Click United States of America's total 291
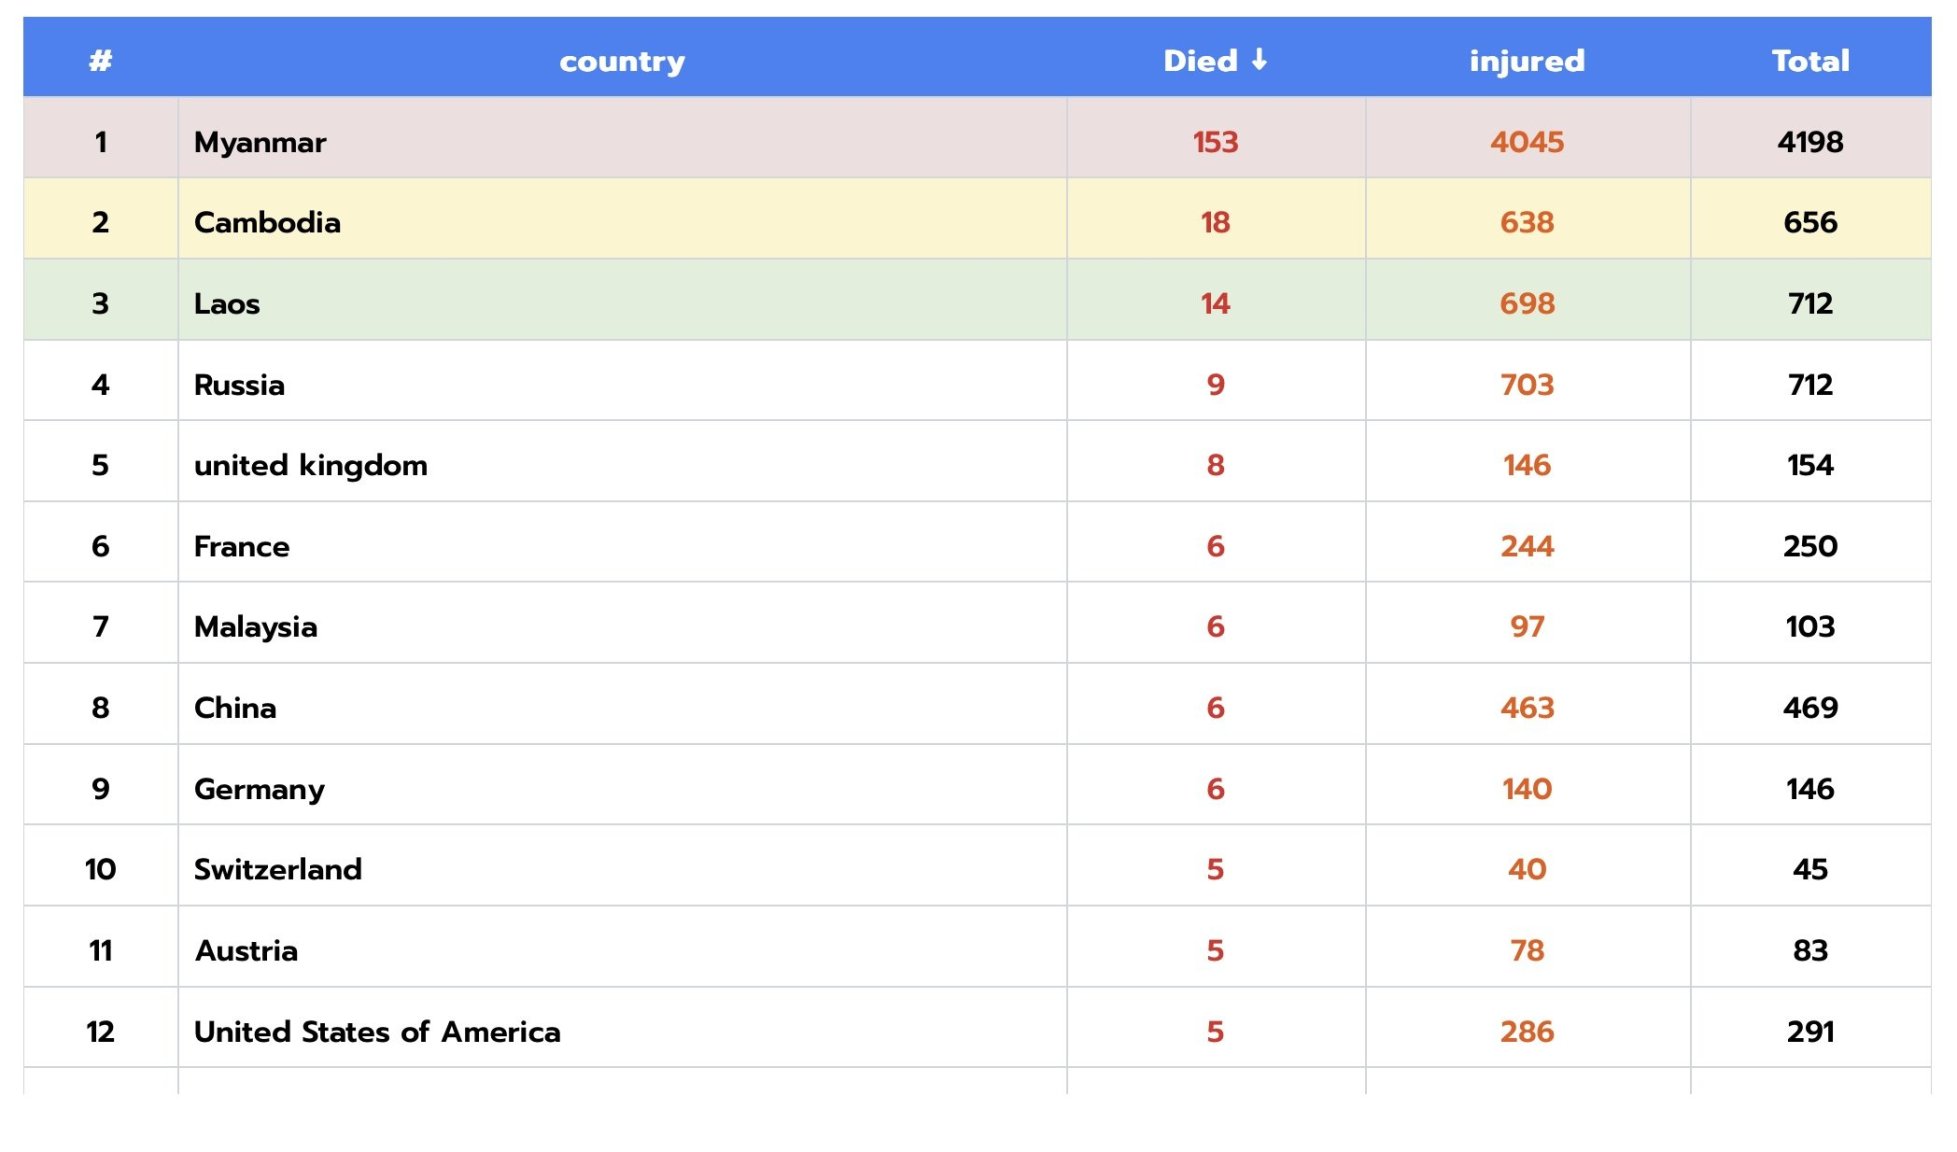This screenshot has height=1152, width=1957. tap(1810, 1031)
